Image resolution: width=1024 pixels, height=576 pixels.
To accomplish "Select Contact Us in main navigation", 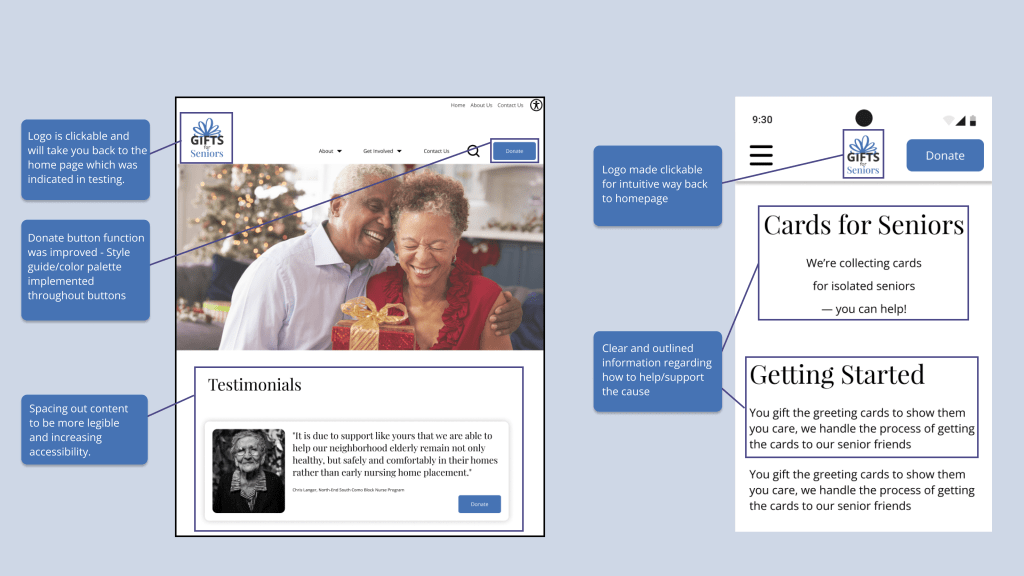I will (x=436, y=151).
